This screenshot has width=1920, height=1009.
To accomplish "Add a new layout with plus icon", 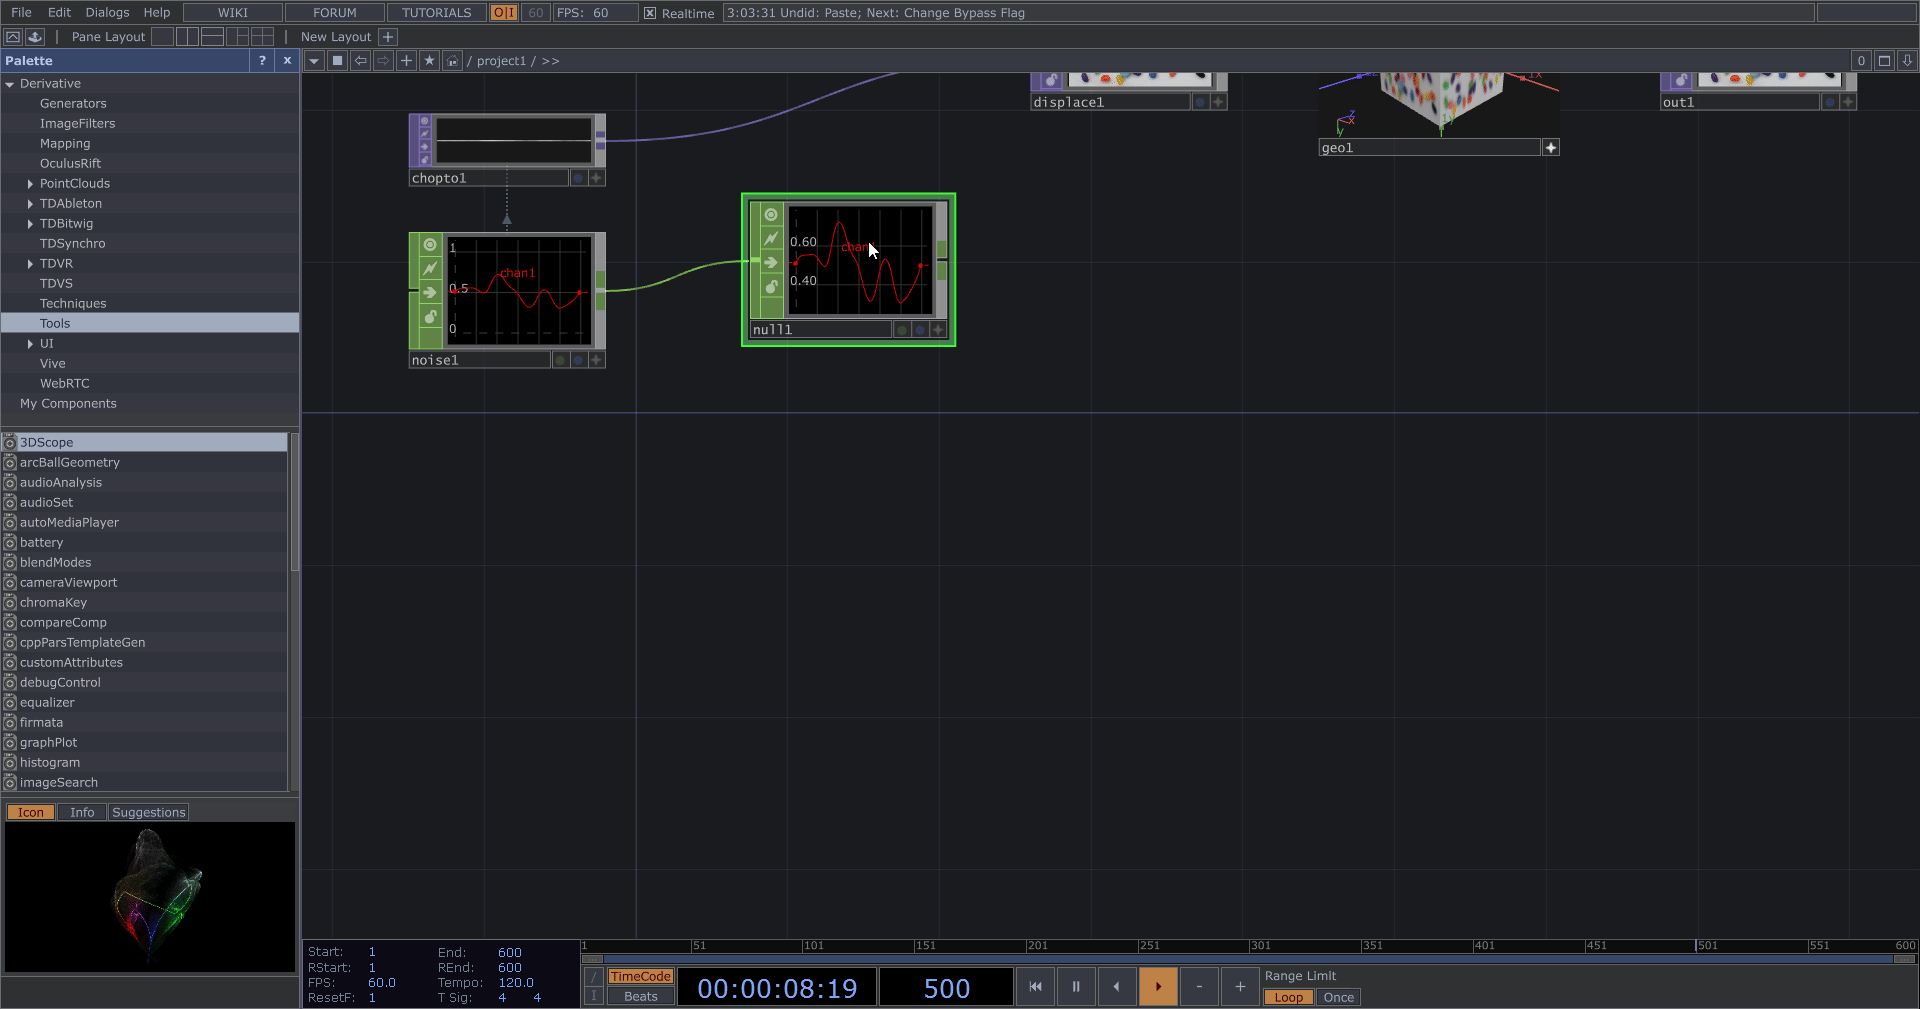I will (388, 37).
